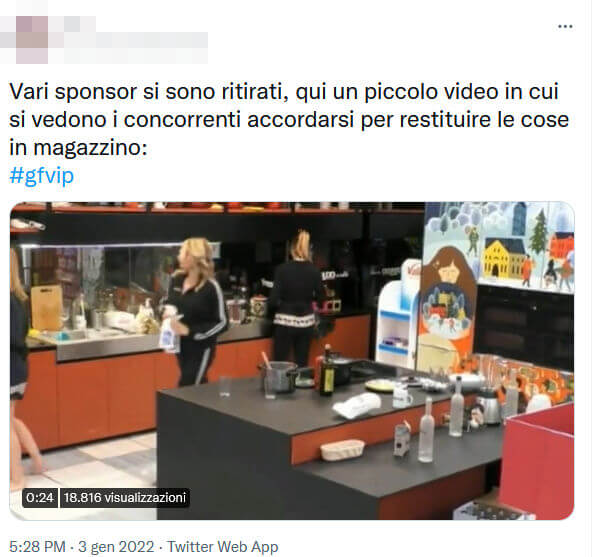Click the red box in the video's corner
The width and height of the screenshot is (594, 557).
pos(538,458)
